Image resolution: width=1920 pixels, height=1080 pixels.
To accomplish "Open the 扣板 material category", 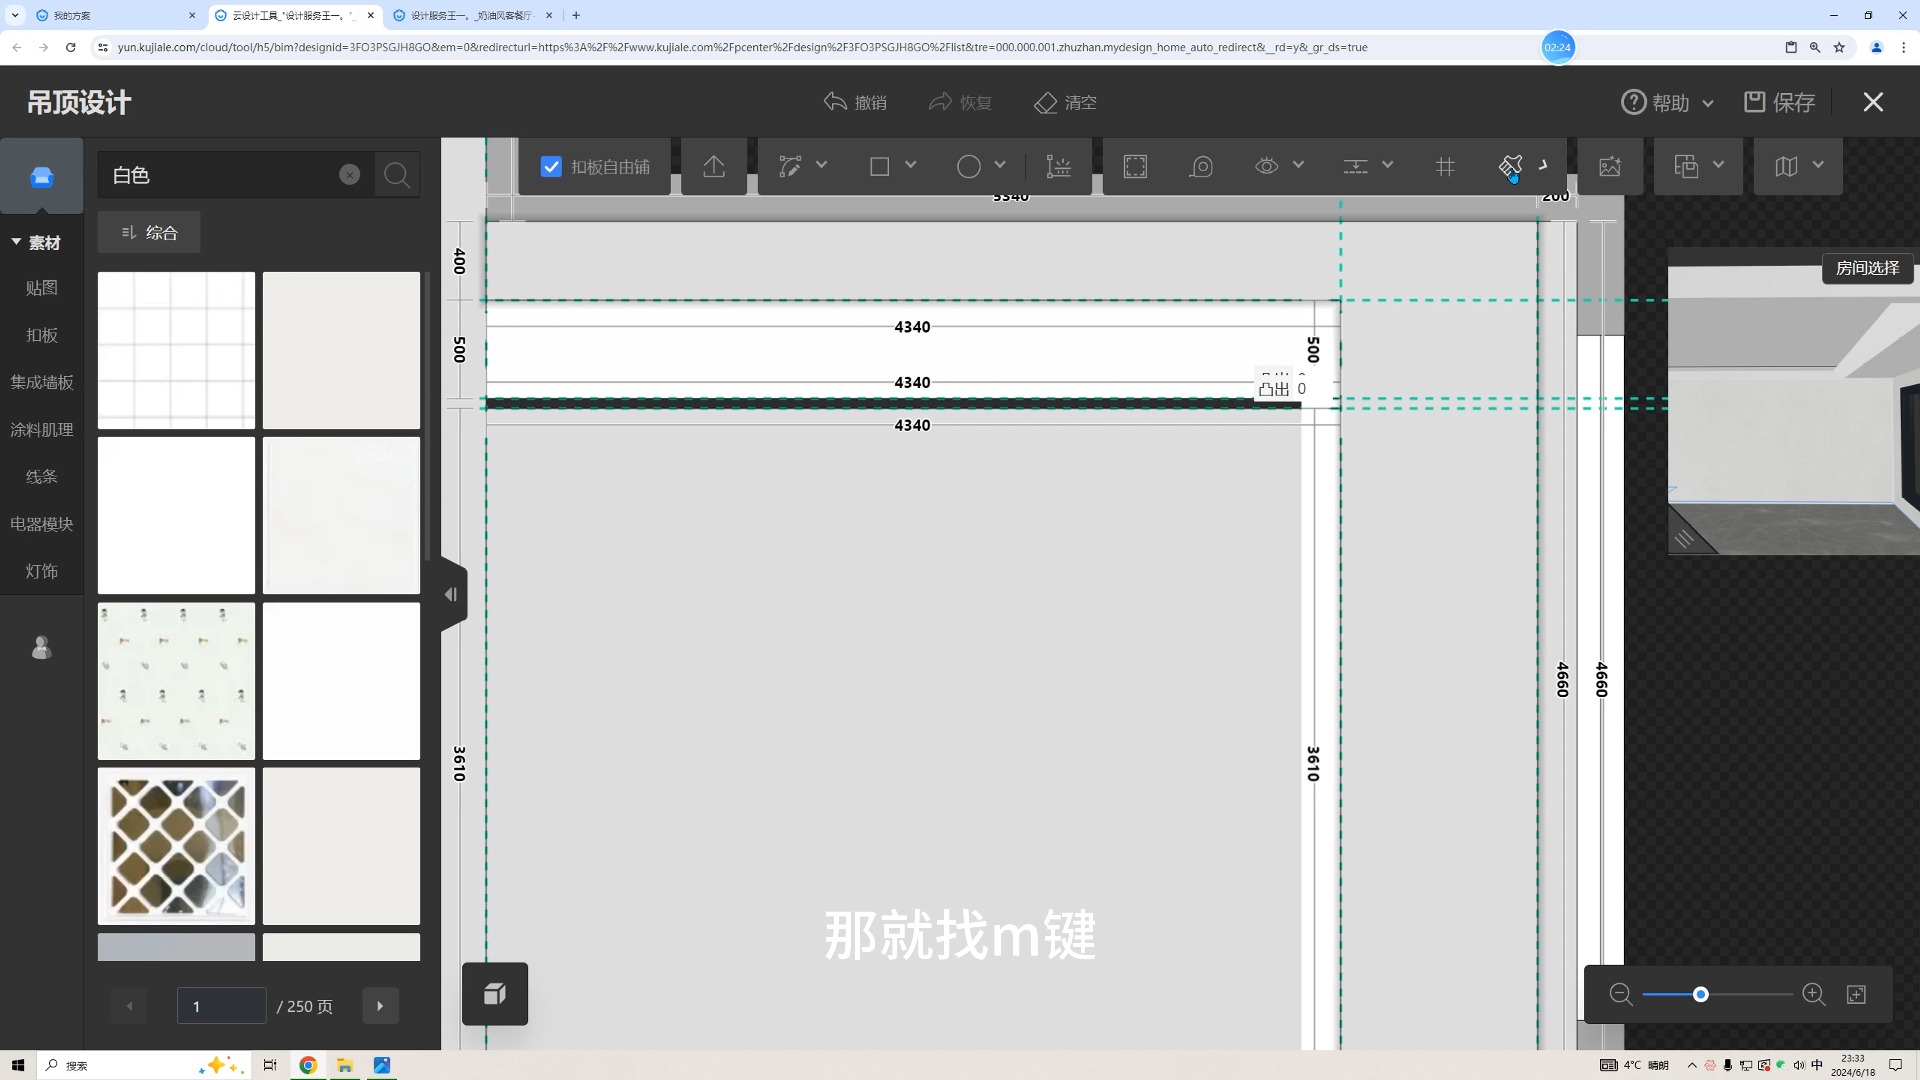I will pos(41,335).
